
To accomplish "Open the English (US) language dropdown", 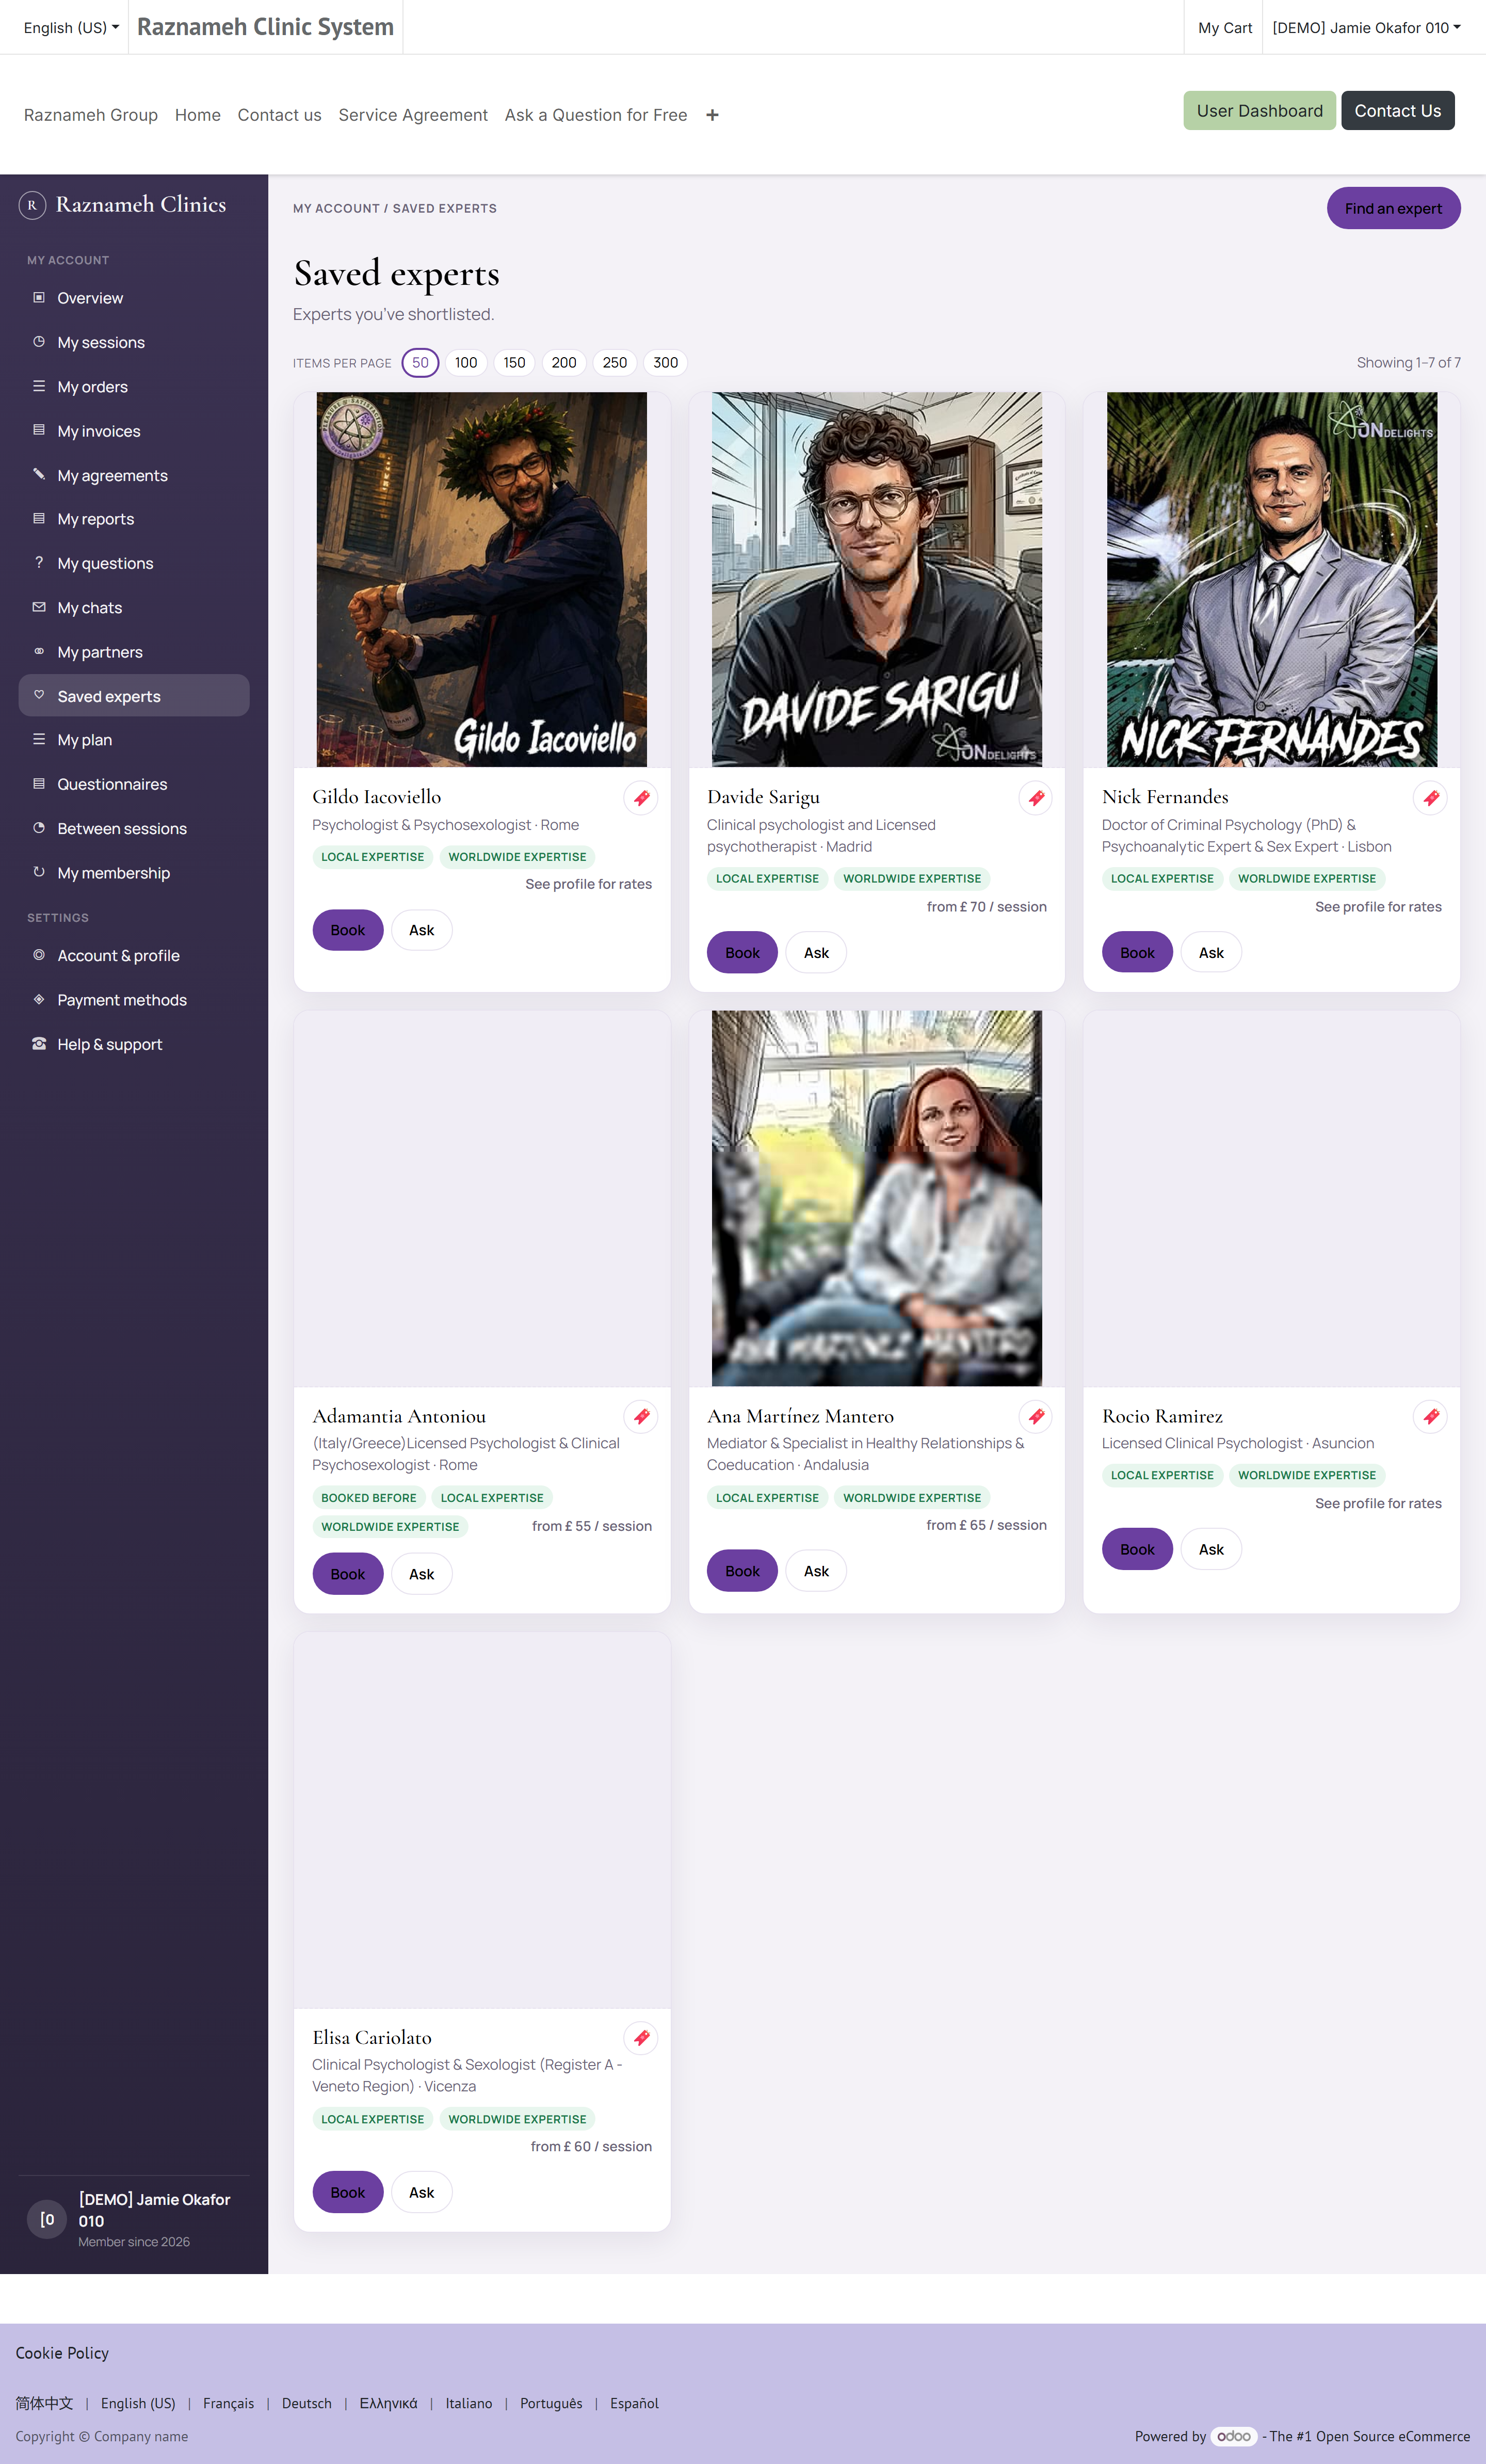I will coord(71,28).
